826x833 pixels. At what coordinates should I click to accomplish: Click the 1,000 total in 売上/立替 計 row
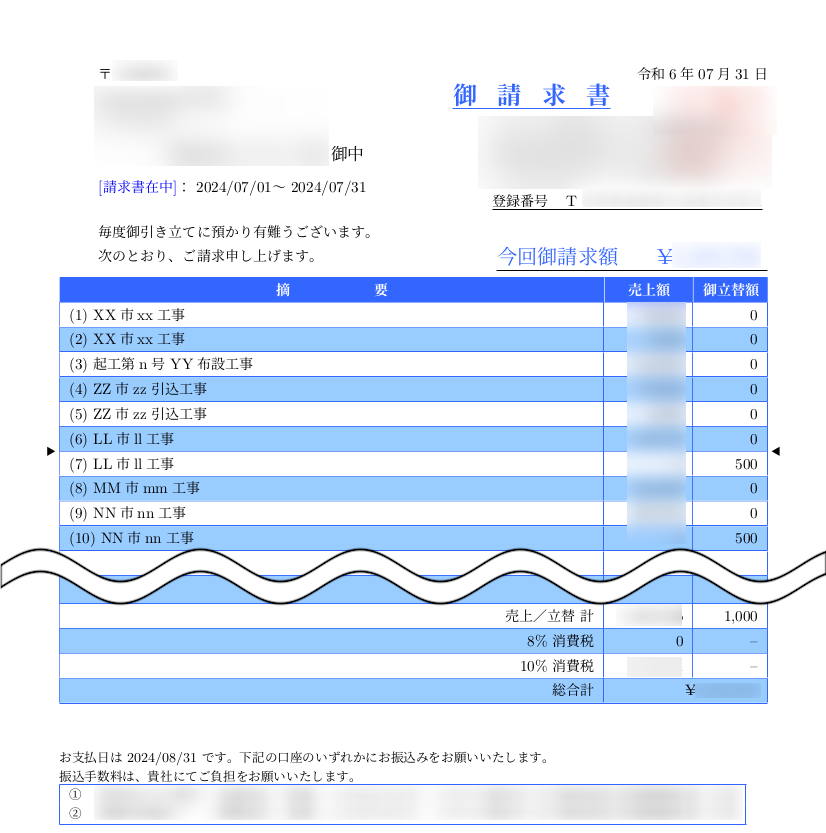point(739,617)
